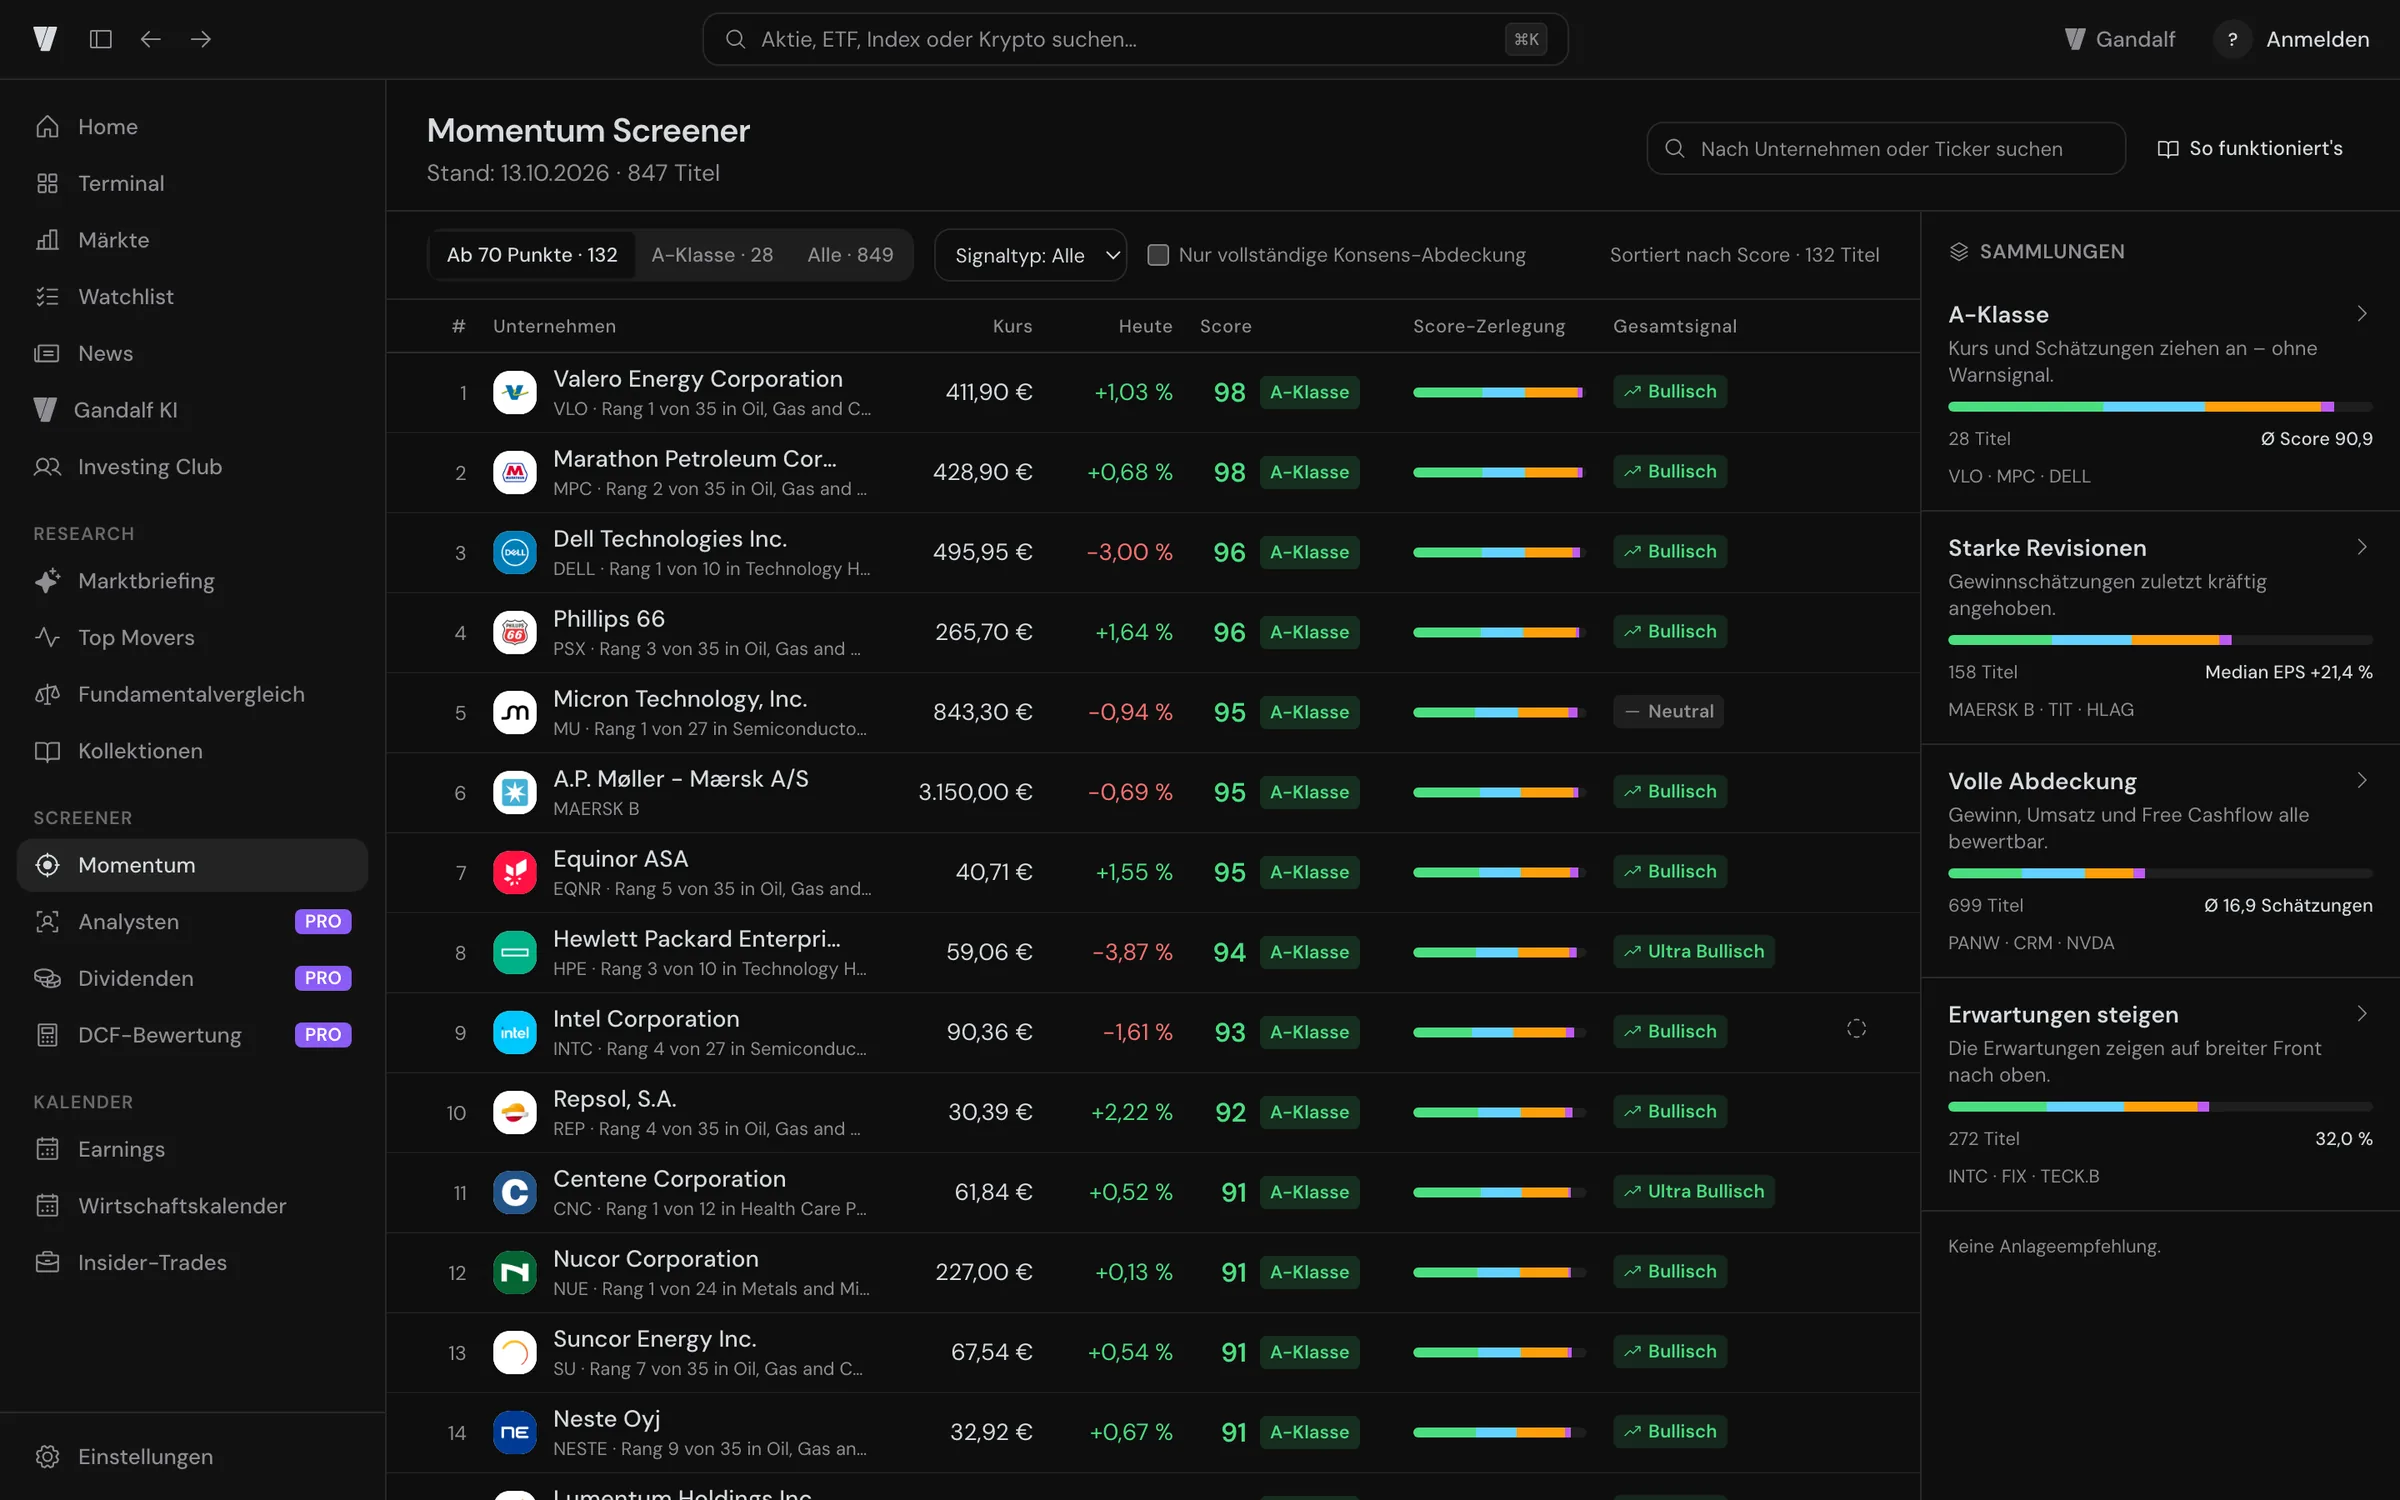Open Analysten PRO screener

click(192, 922)
